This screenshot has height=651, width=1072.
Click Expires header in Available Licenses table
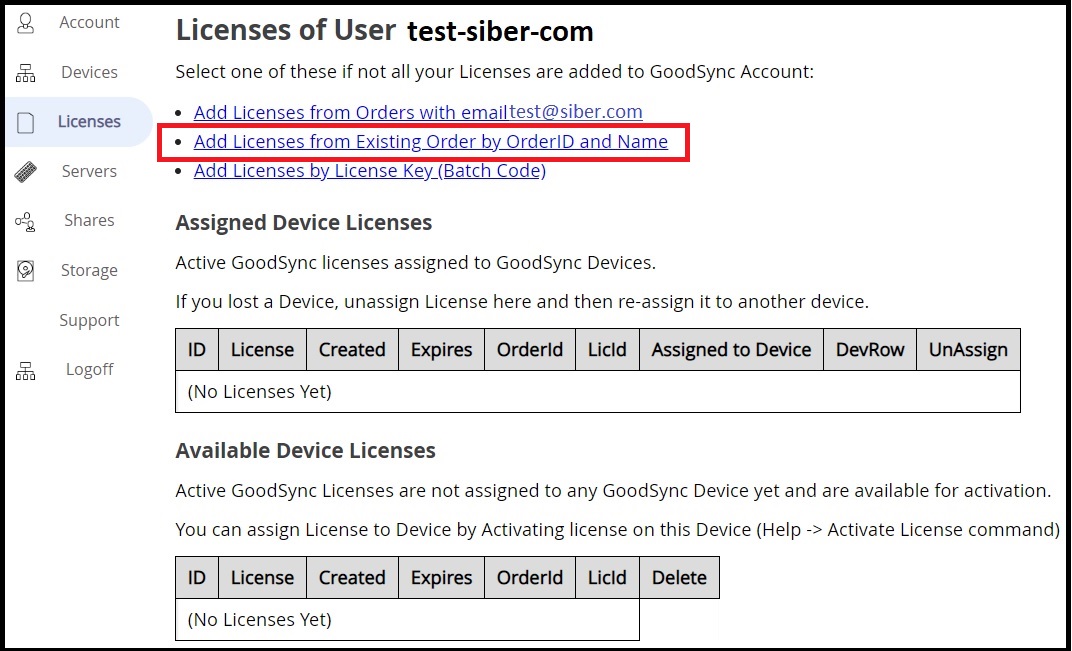(441, 578)
